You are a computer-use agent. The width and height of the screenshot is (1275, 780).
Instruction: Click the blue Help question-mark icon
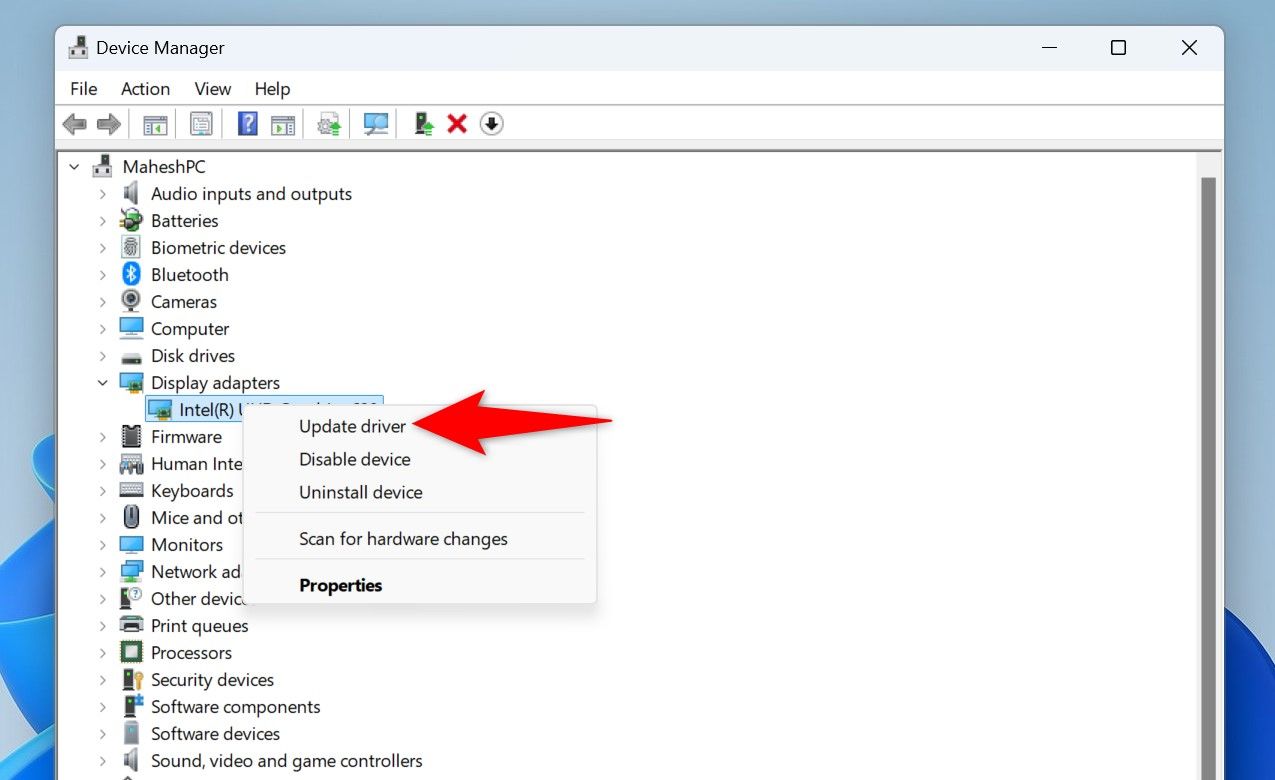pos(247,124)
